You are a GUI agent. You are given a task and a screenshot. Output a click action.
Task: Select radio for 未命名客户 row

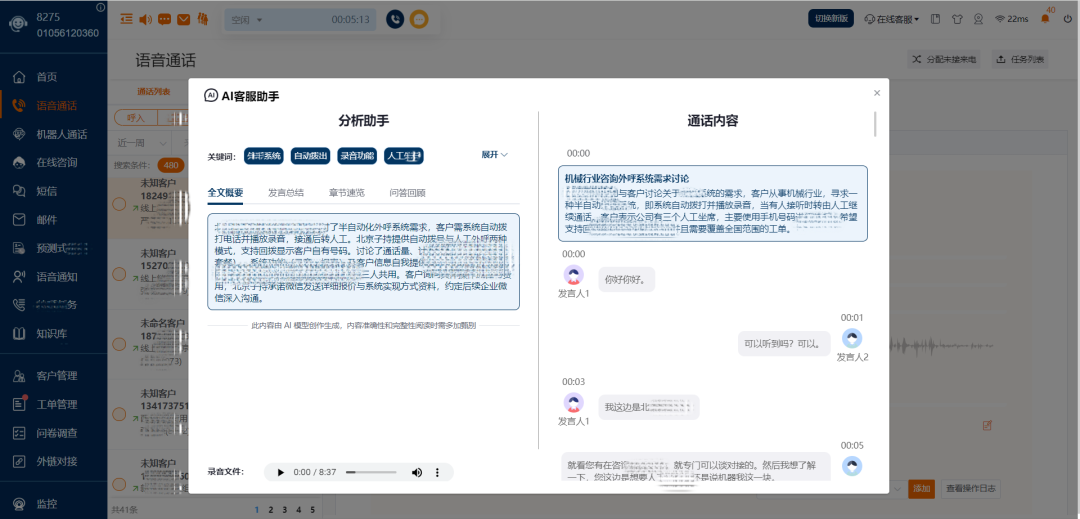tap(119, 343)
